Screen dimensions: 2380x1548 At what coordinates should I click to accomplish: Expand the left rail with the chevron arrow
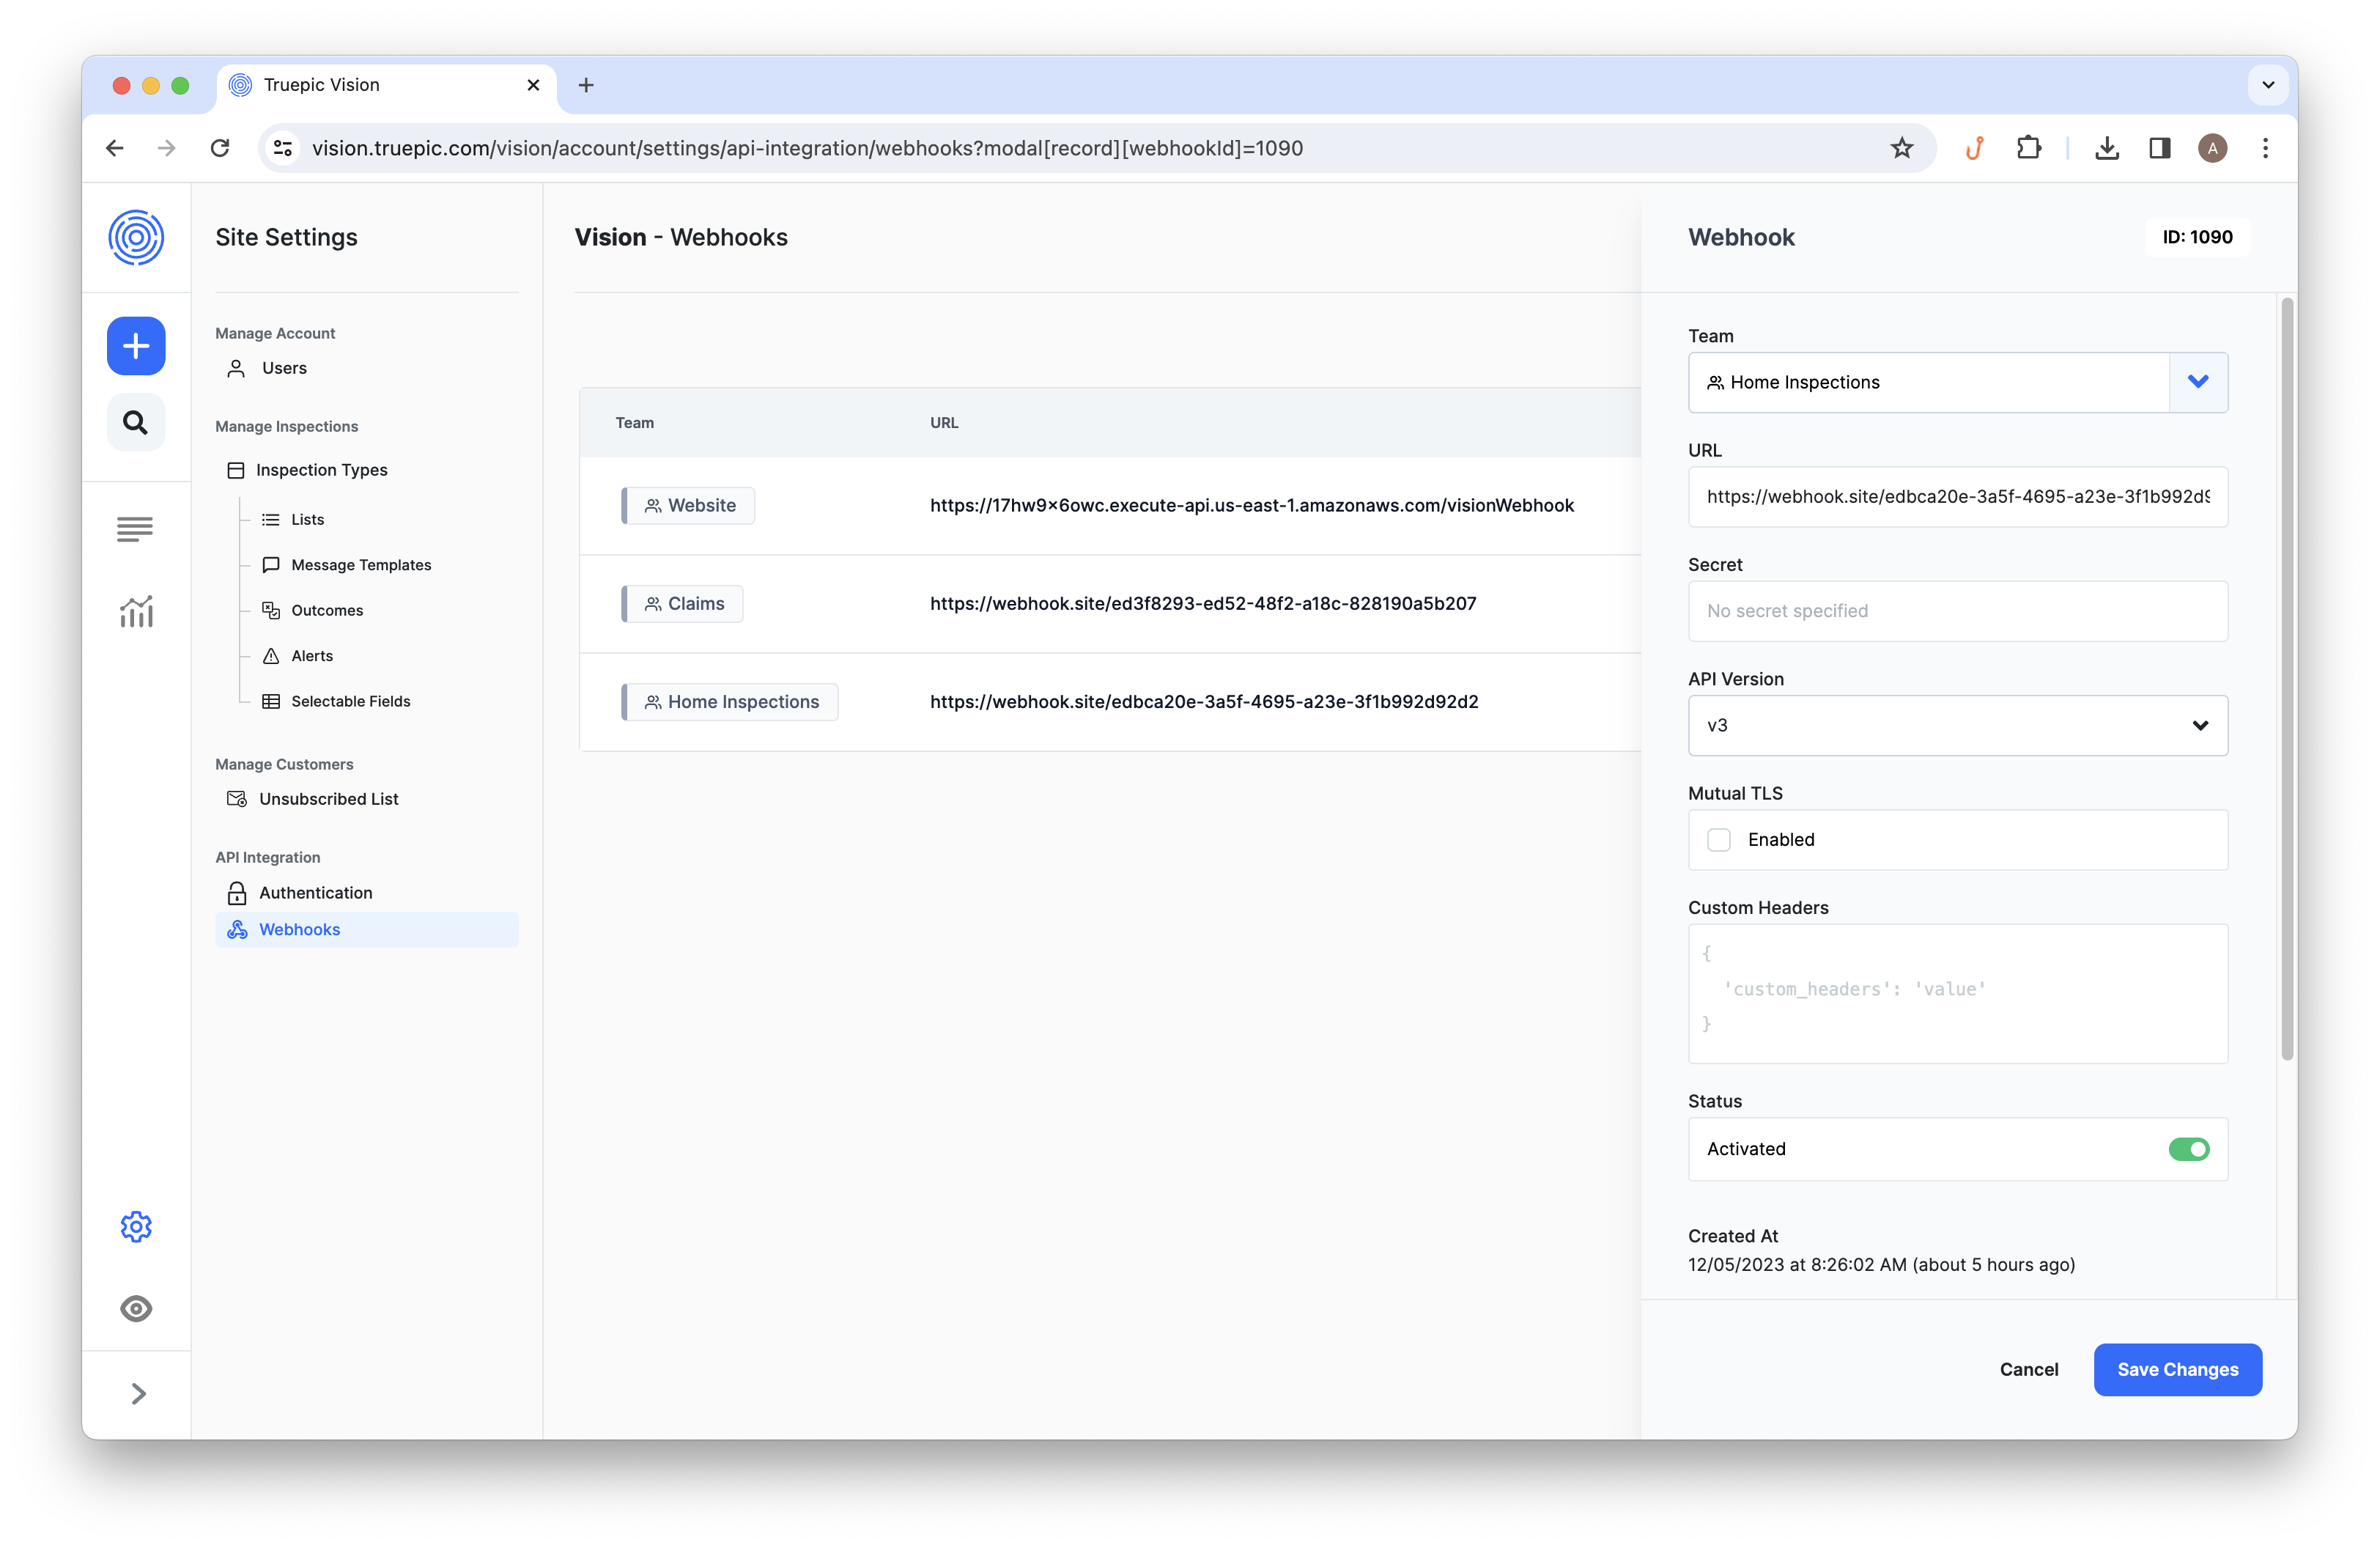[x=138, y=1393]
